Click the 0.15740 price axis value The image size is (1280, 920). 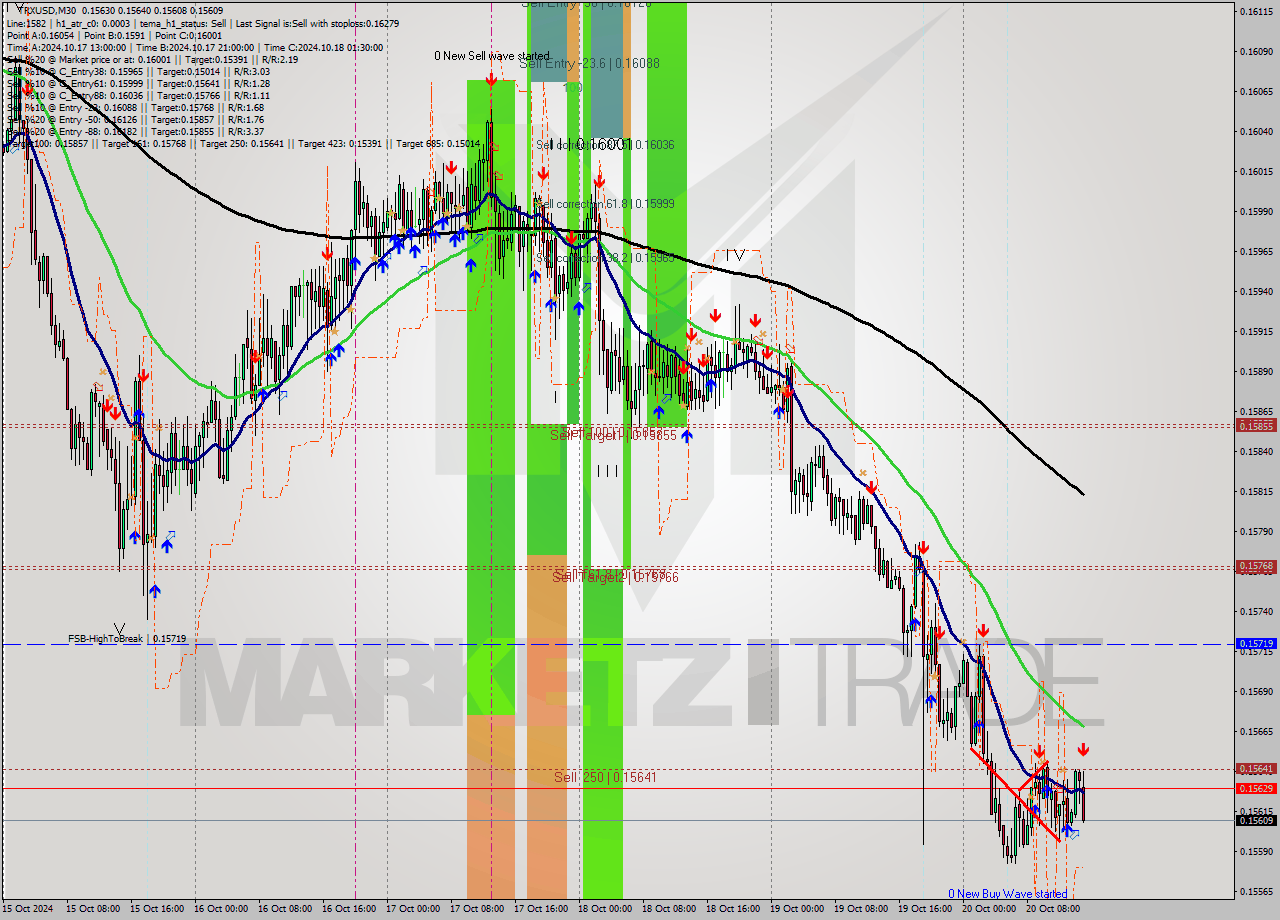[x=1257, y=611]
